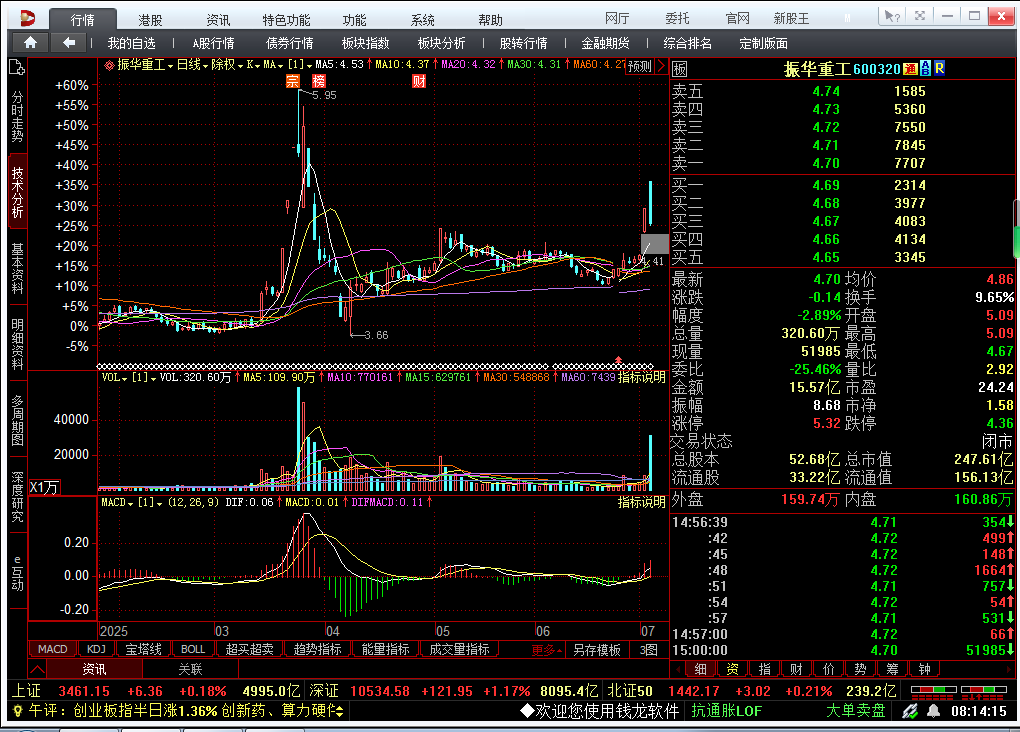Open the 系统 menu
The width and height of the screenshot is (1020, 732).
coord(422,20)
